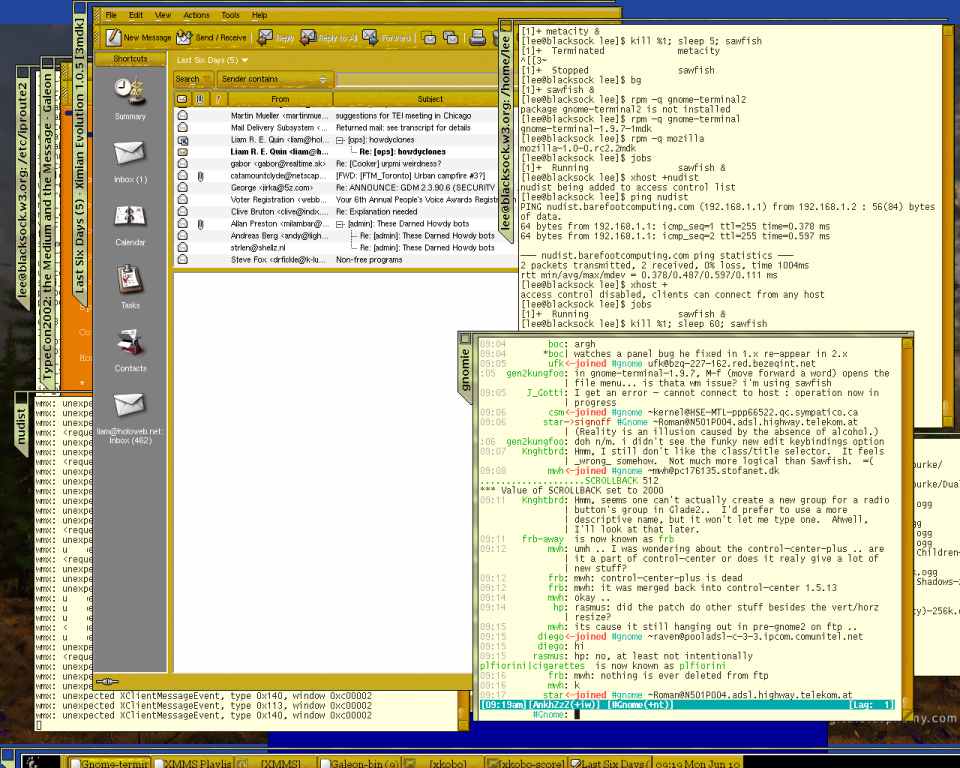The width and height of the screenshot is (960, 768).
Task: Sort messages by From column header
Action: coord(280,99)
